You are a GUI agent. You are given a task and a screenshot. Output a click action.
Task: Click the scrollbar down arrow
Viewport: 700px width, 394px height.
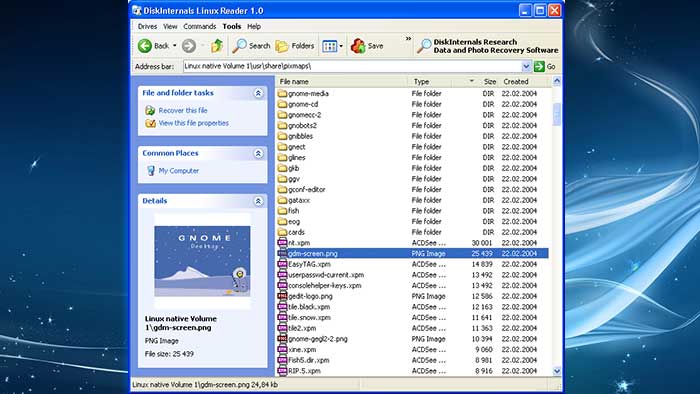[x=557, y=371]
